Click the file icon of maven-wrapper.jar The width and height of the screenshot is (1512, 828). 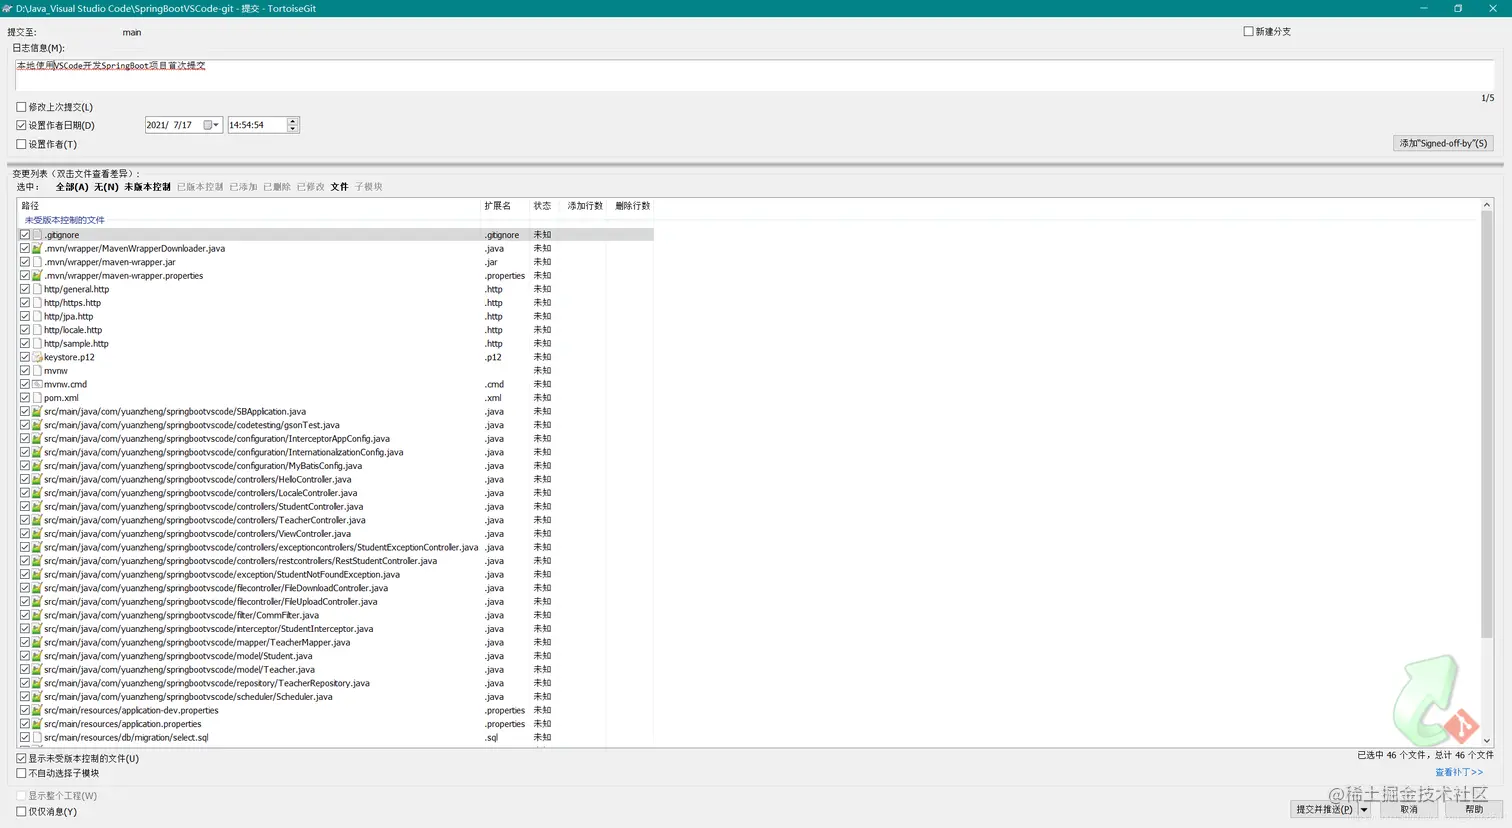pos(37,262)
